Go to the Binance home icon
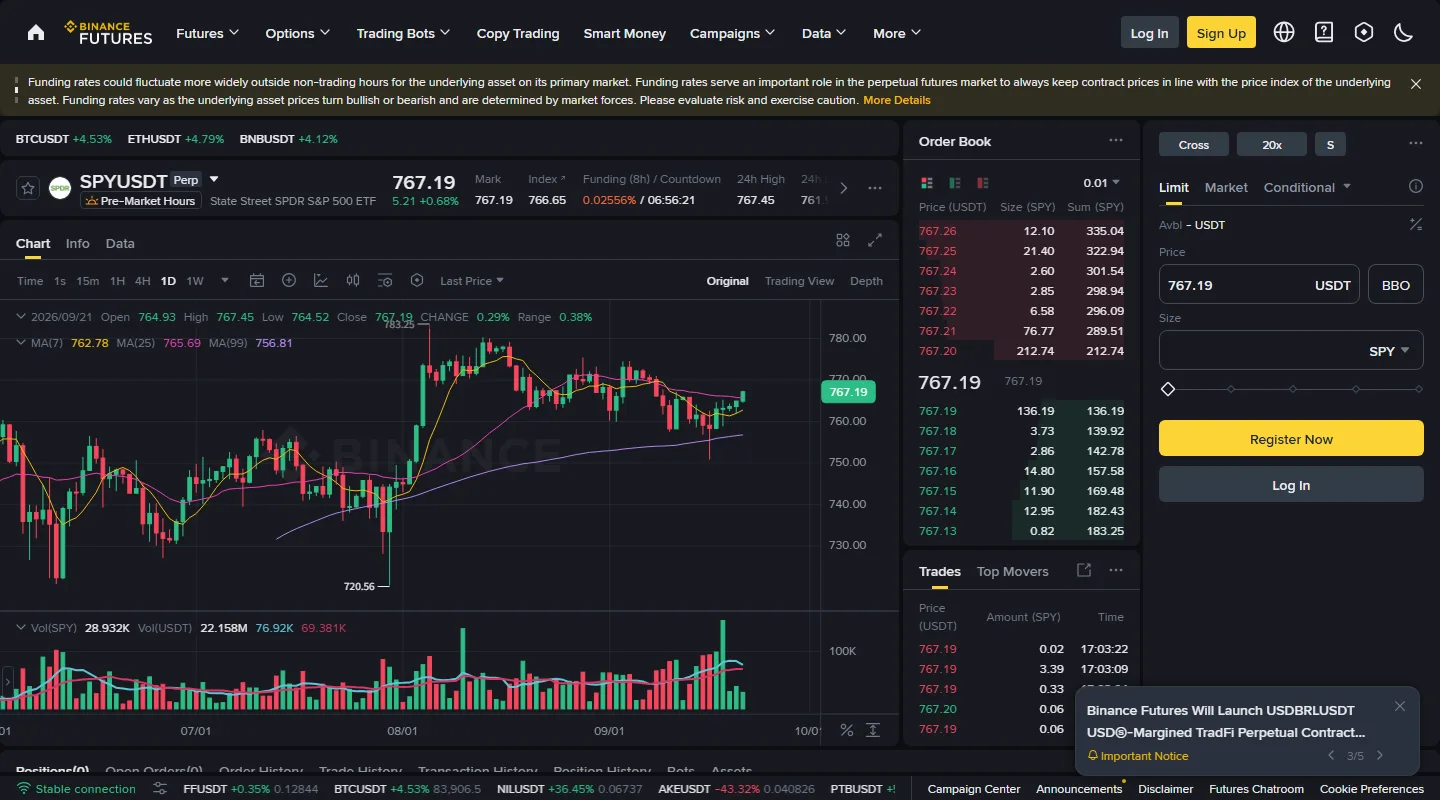This screenshot has height=800, width=1440. pos(36,33)
